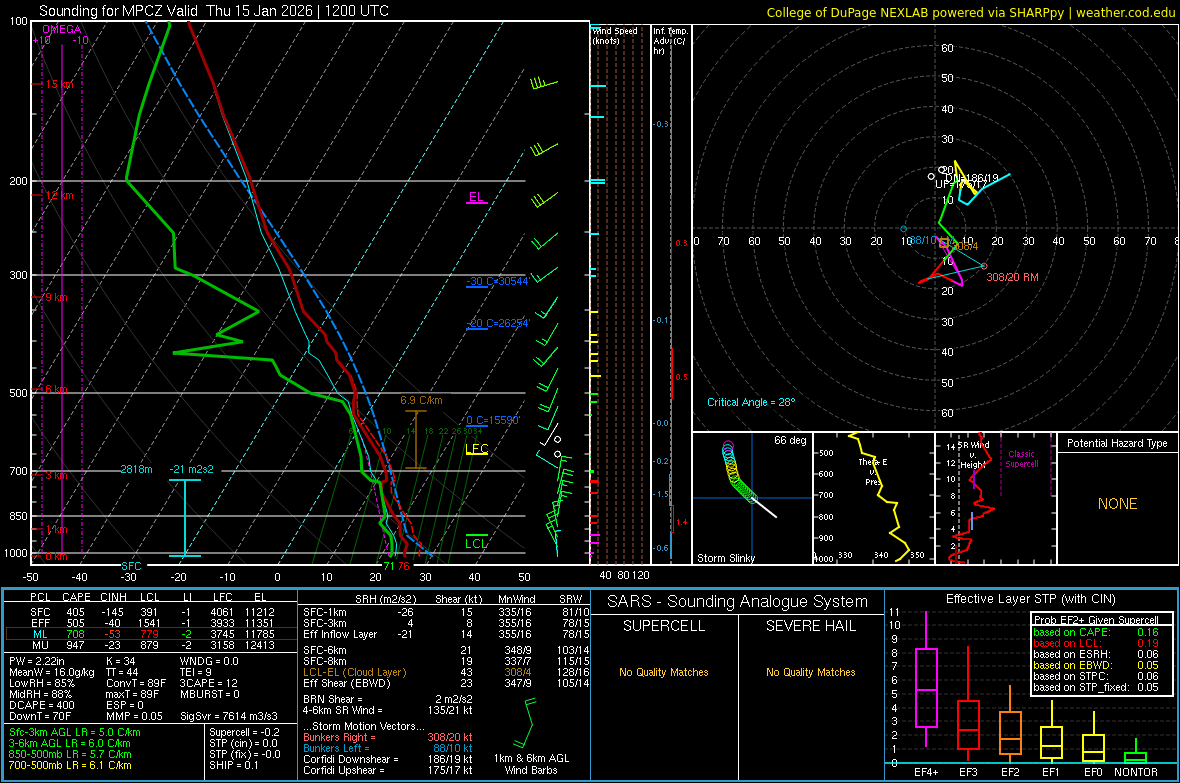Click the Wind Speed (knots) panel header
This screenshot has width=1180, height=783.
coord(615,35)
